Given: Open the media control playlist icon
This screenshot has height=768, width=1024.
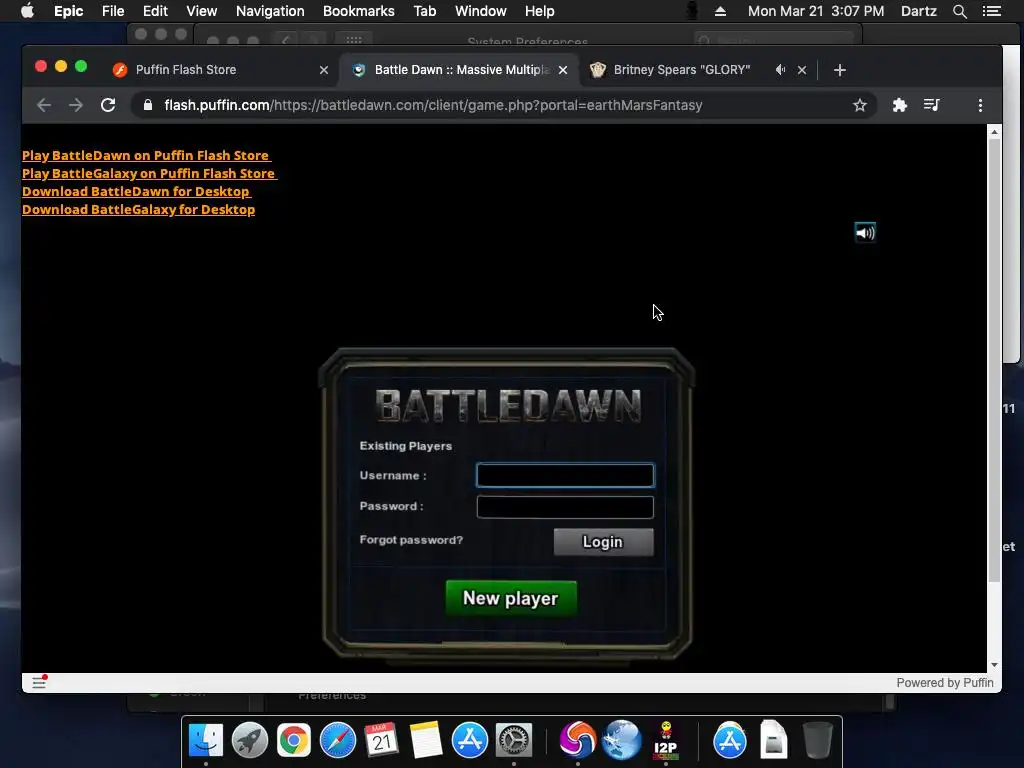Looking at the screenshot, I should pyautogui.click(x=932, y=104).
